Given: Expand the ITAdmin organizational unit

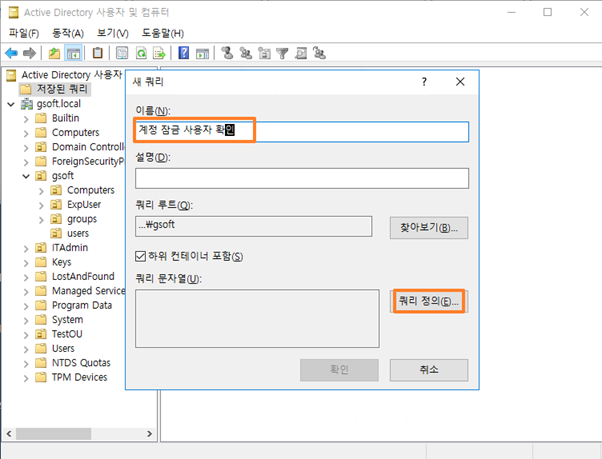Looking at the screenshot, I should (x=26, y=249).
